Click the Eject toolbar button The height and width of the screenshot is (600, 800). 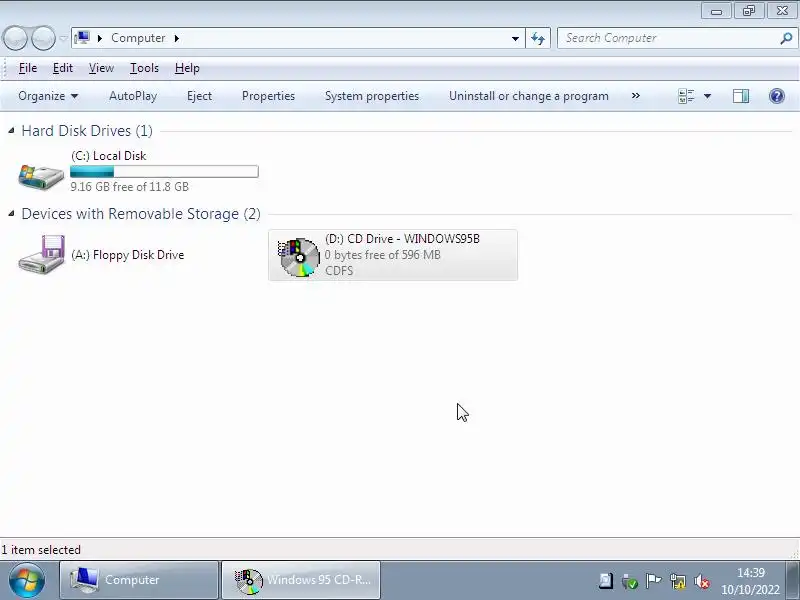(199, 96)
